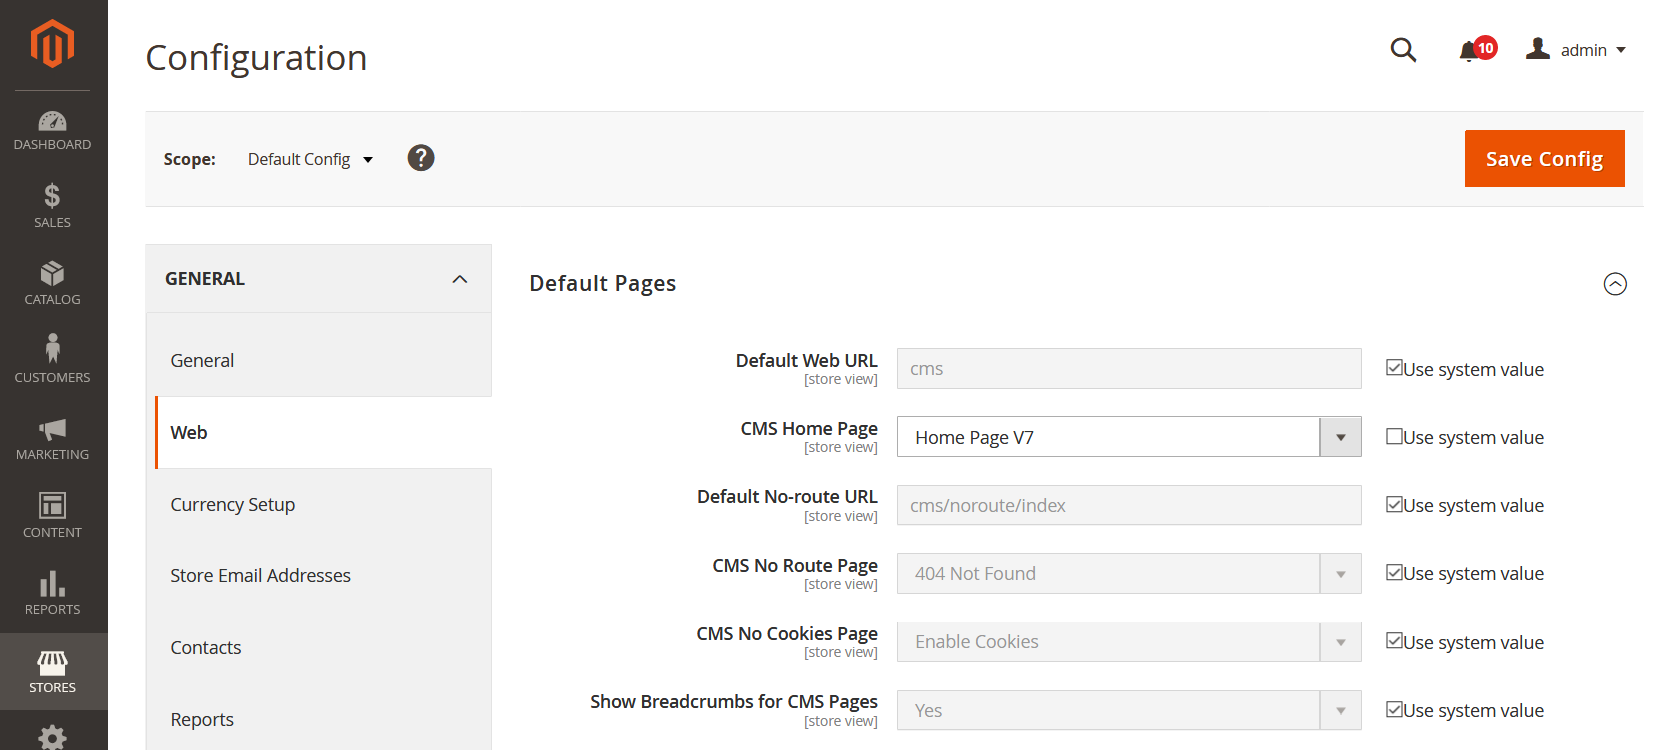Click the admin user avatar icon
Screen dimensions: 1663x750
(1538, 48)
